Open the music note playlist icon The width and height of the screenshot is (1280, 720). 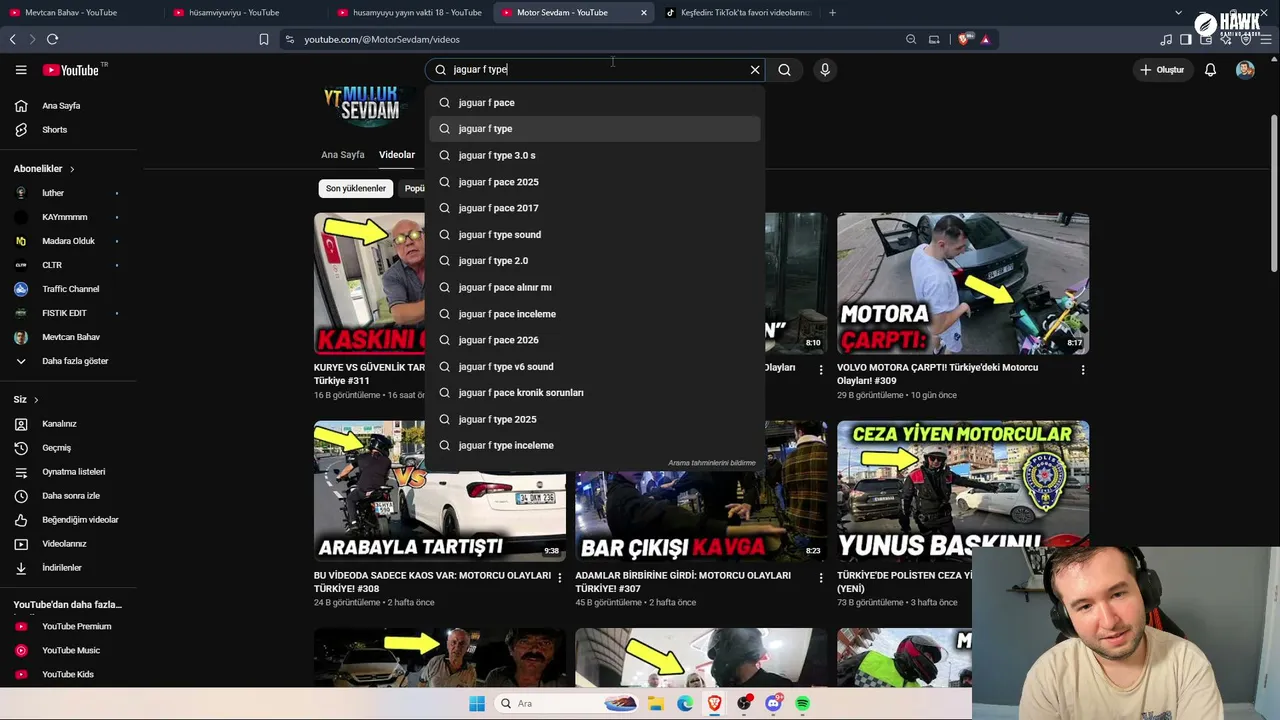click(x=1166, y=39)
